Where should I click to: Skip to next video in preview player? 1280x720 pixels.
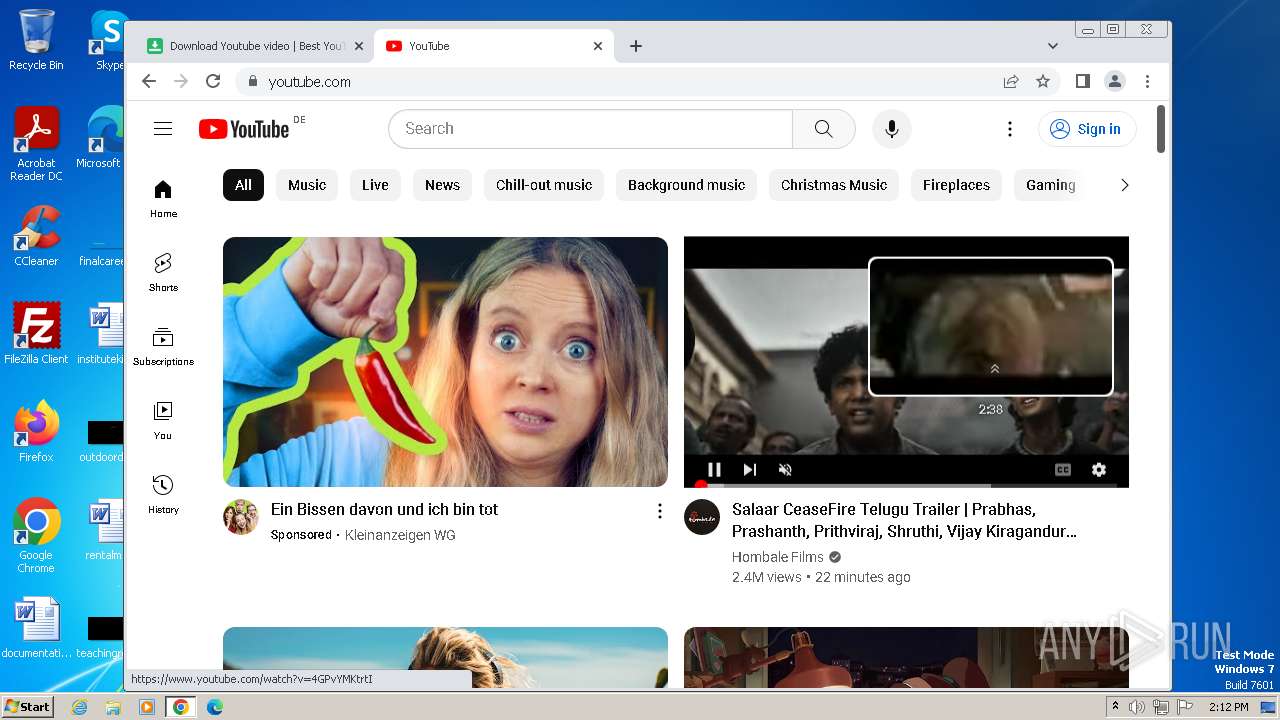pos(749,470)
